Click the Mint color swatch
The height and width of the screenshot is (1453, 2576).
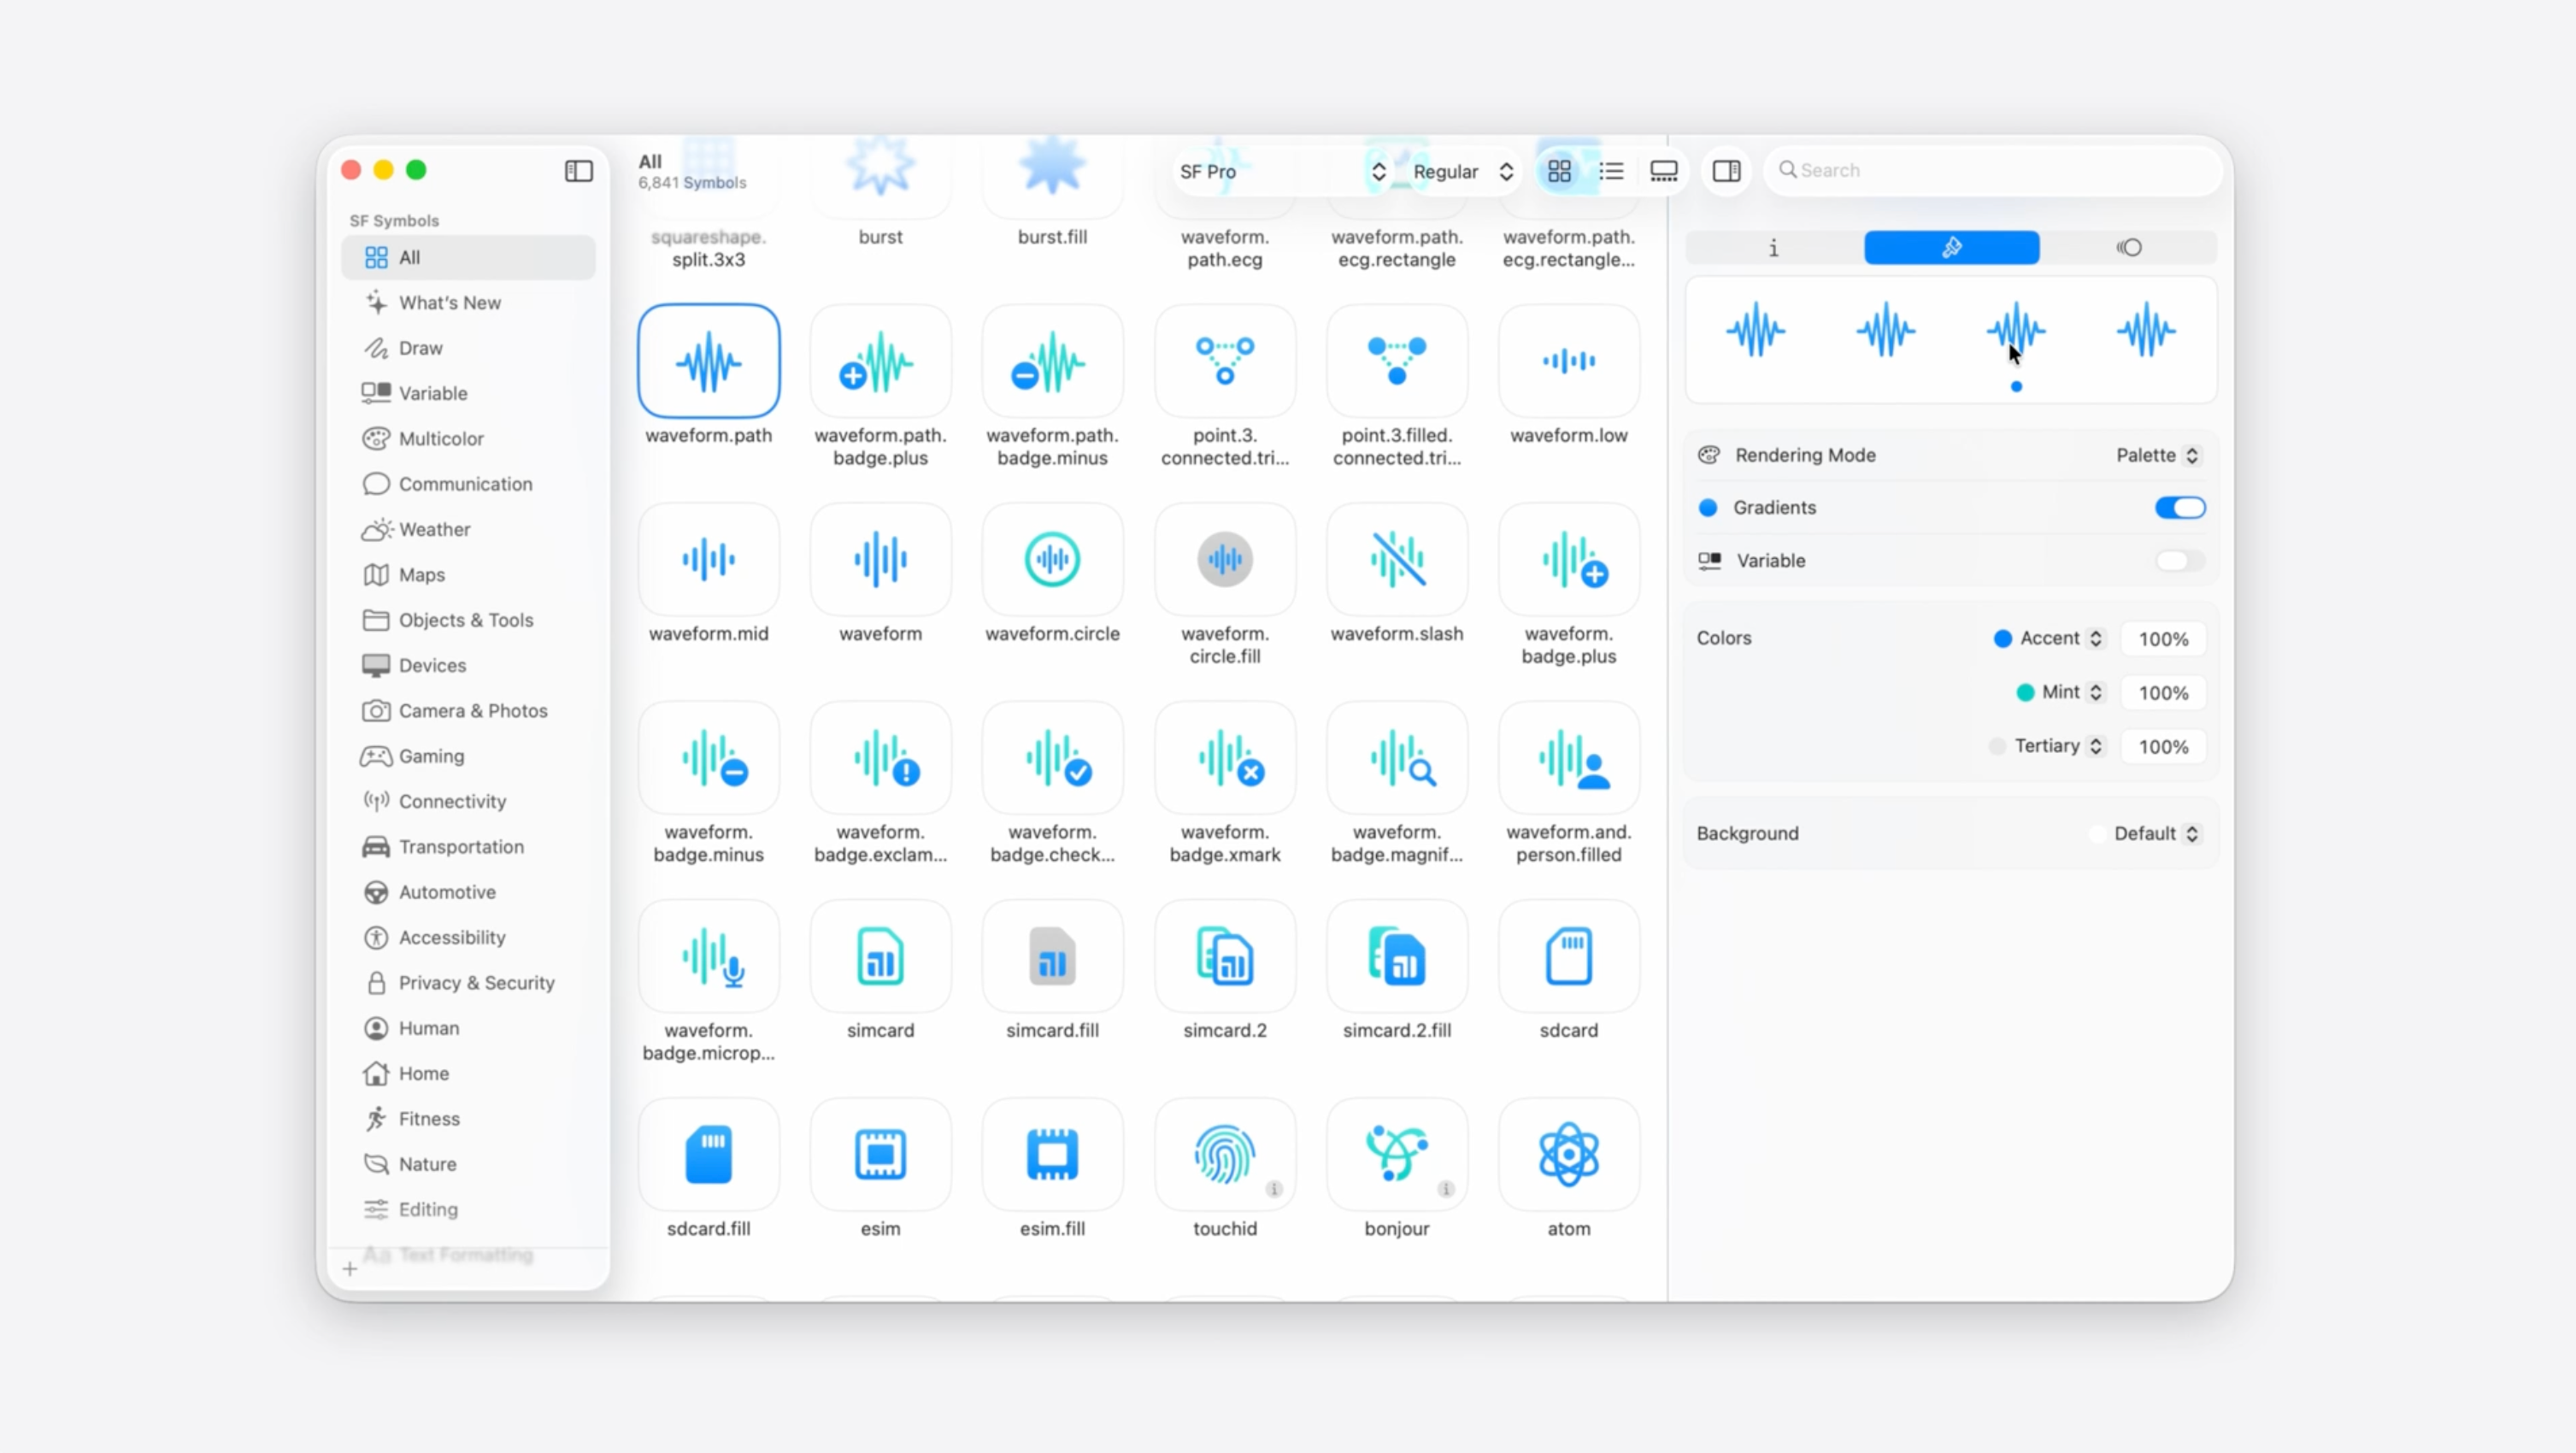point(2025,692)
